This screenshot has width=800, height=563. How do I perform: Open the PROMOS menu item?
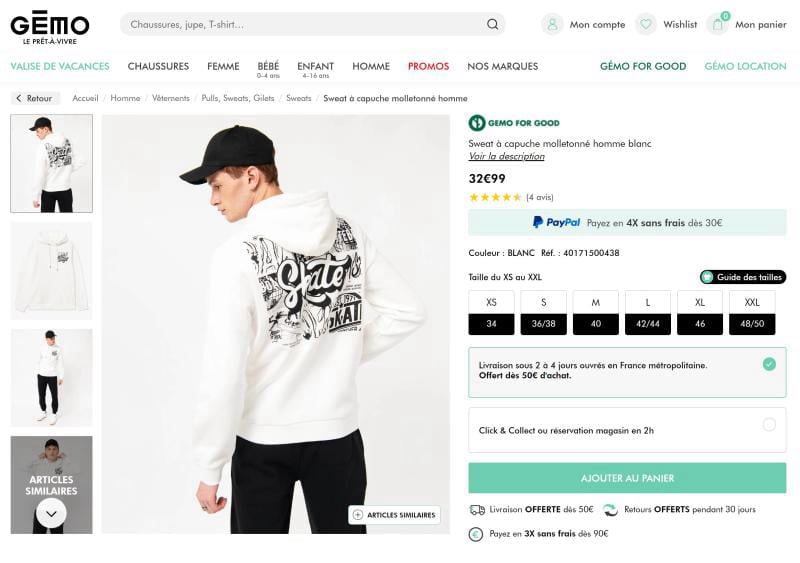pyautogui.click(x=428, y=66)
